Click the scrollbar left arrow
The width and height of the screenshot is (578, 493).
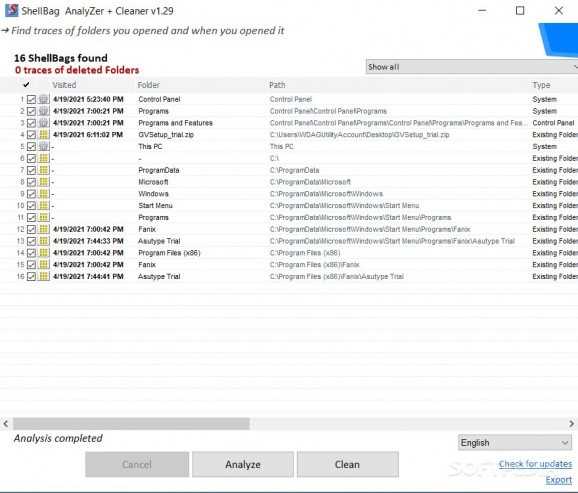tap(6, 424)
